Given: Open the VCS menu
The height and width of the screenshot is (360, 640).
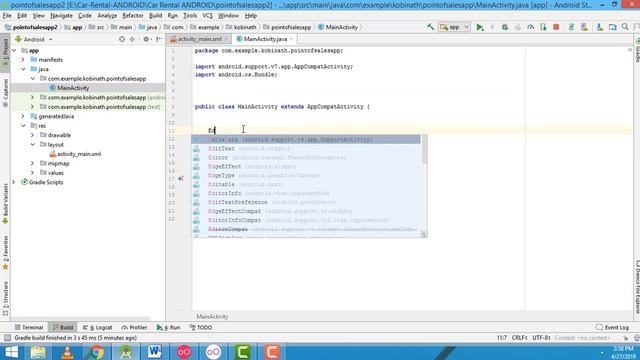Looking at the screenshot, I should coord(207,16).
